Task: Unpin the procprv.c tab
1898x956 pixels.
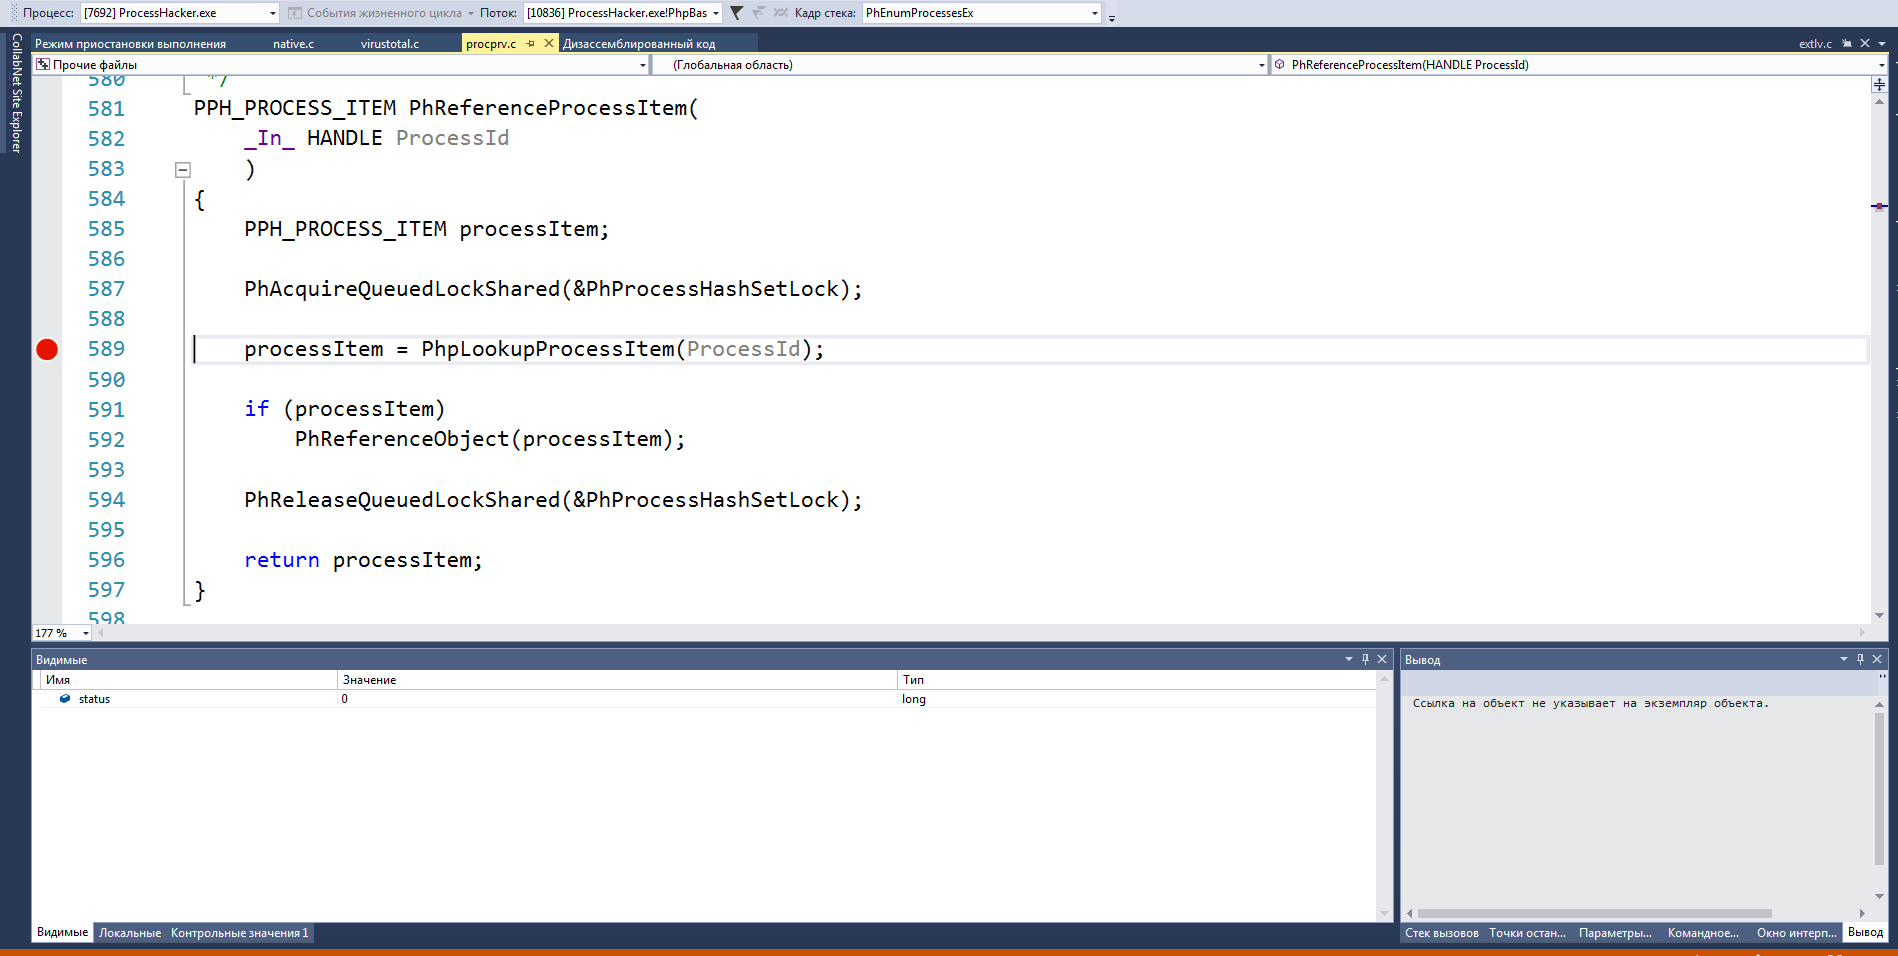Action: click(530, 43)
